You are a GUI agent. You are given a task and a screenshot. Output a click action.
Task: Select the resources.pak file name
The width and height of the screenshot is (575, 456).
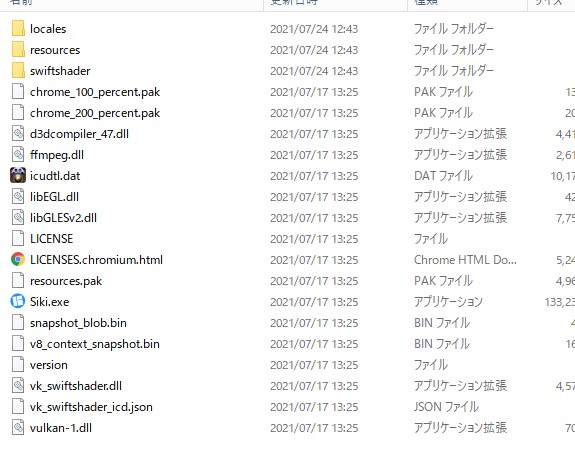tap(66, 281)
